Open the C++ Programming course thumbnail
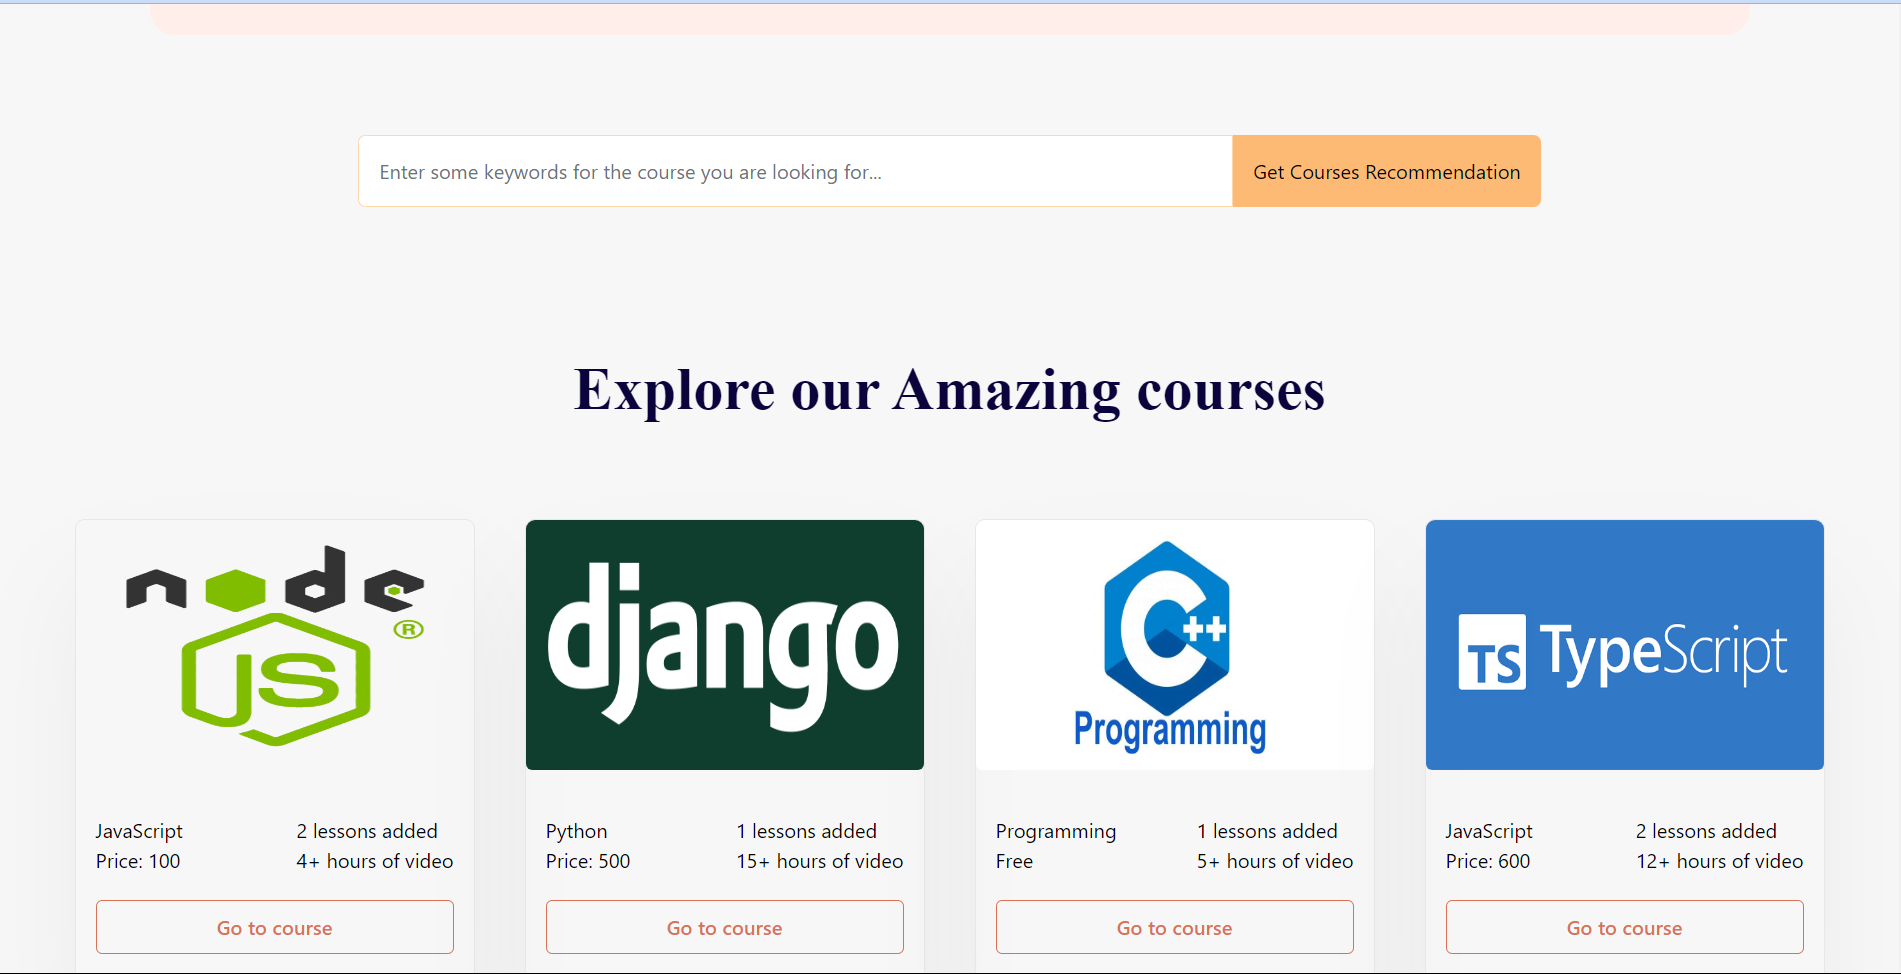 point(1175,645)
